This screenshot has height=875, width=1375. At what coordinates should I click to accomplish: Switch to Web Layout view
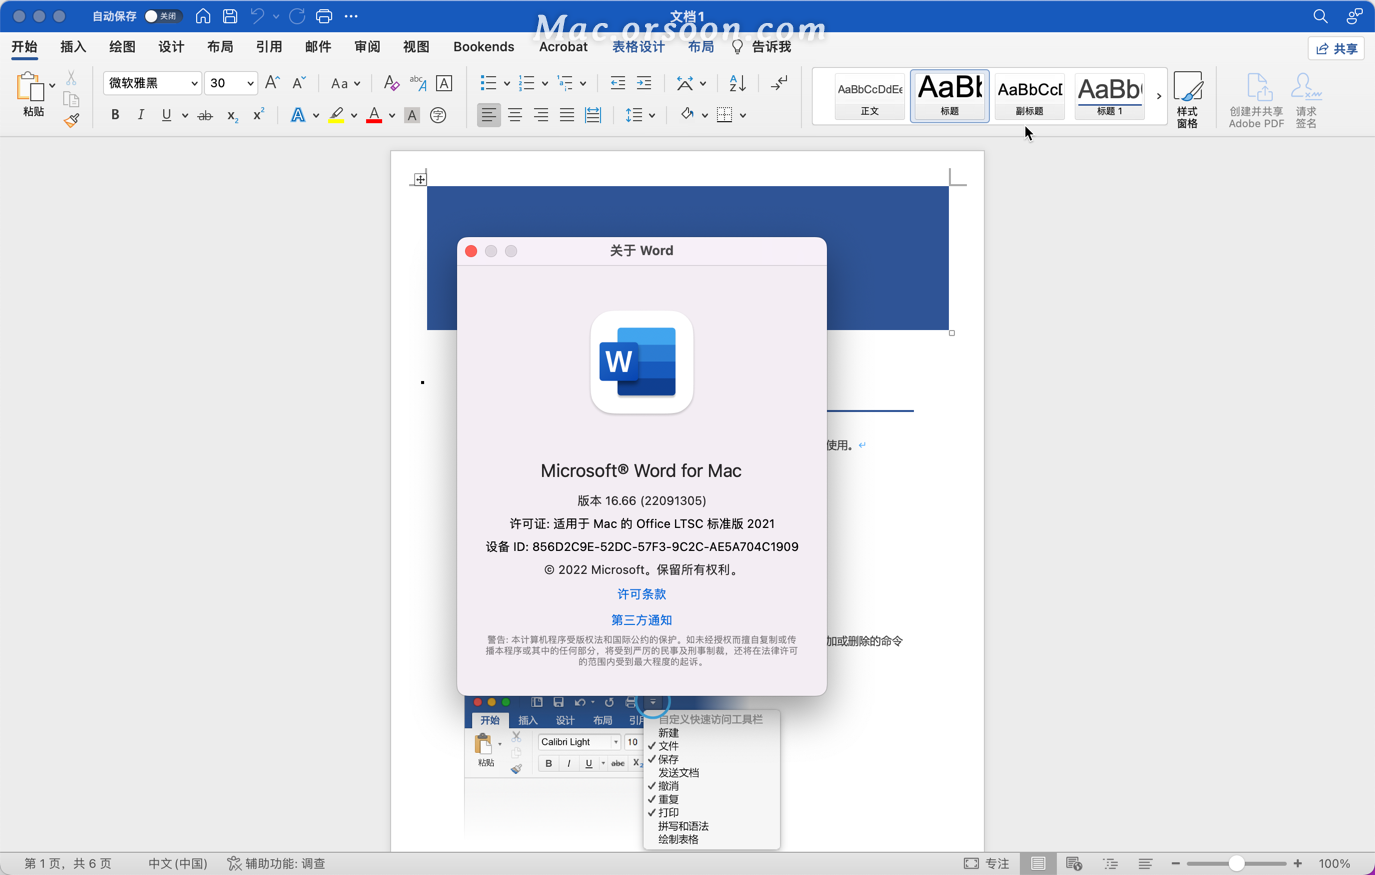[x=1074, y=863]
